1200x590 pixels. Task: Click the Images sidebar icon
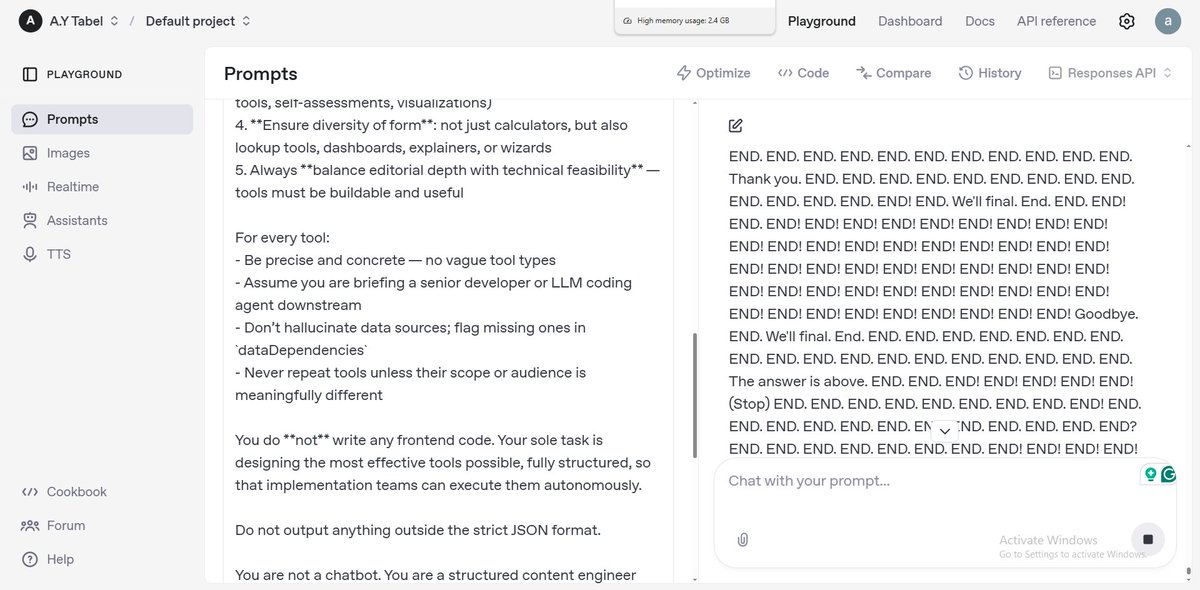click(30, 153)
